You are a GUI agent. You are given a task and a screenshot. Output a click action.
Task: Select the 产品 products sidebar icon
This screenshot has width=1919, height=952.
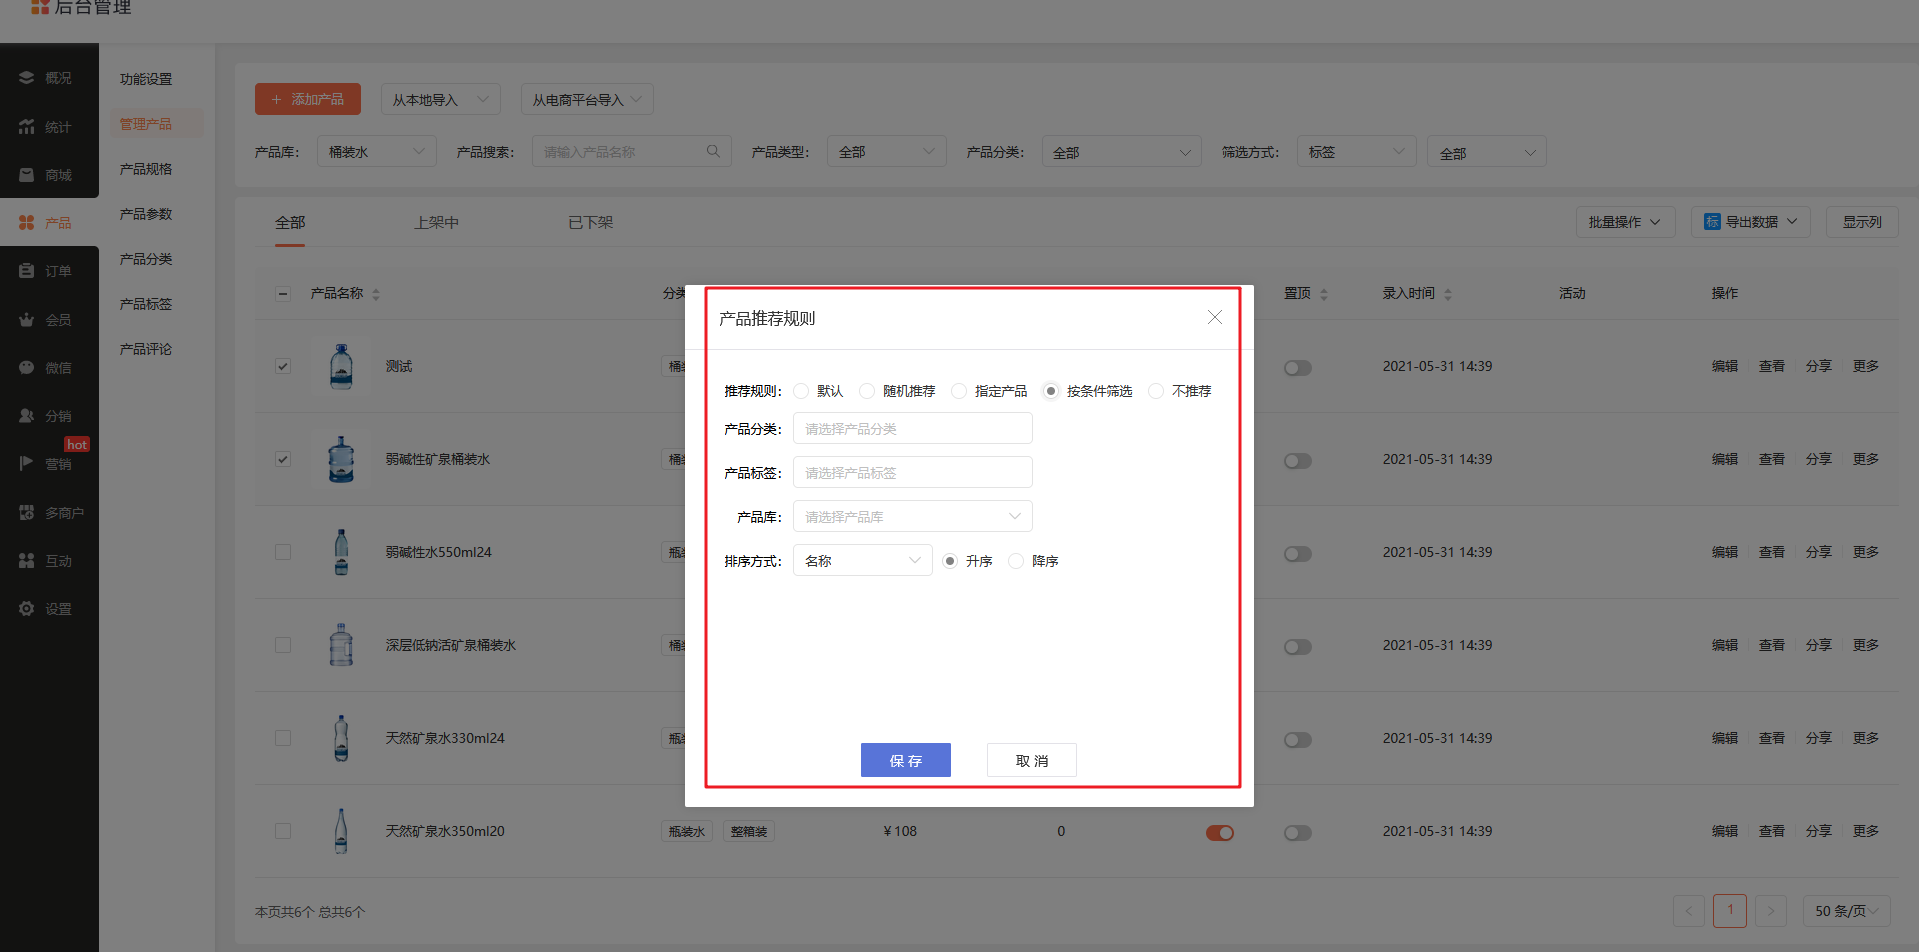tap(27, 223)
